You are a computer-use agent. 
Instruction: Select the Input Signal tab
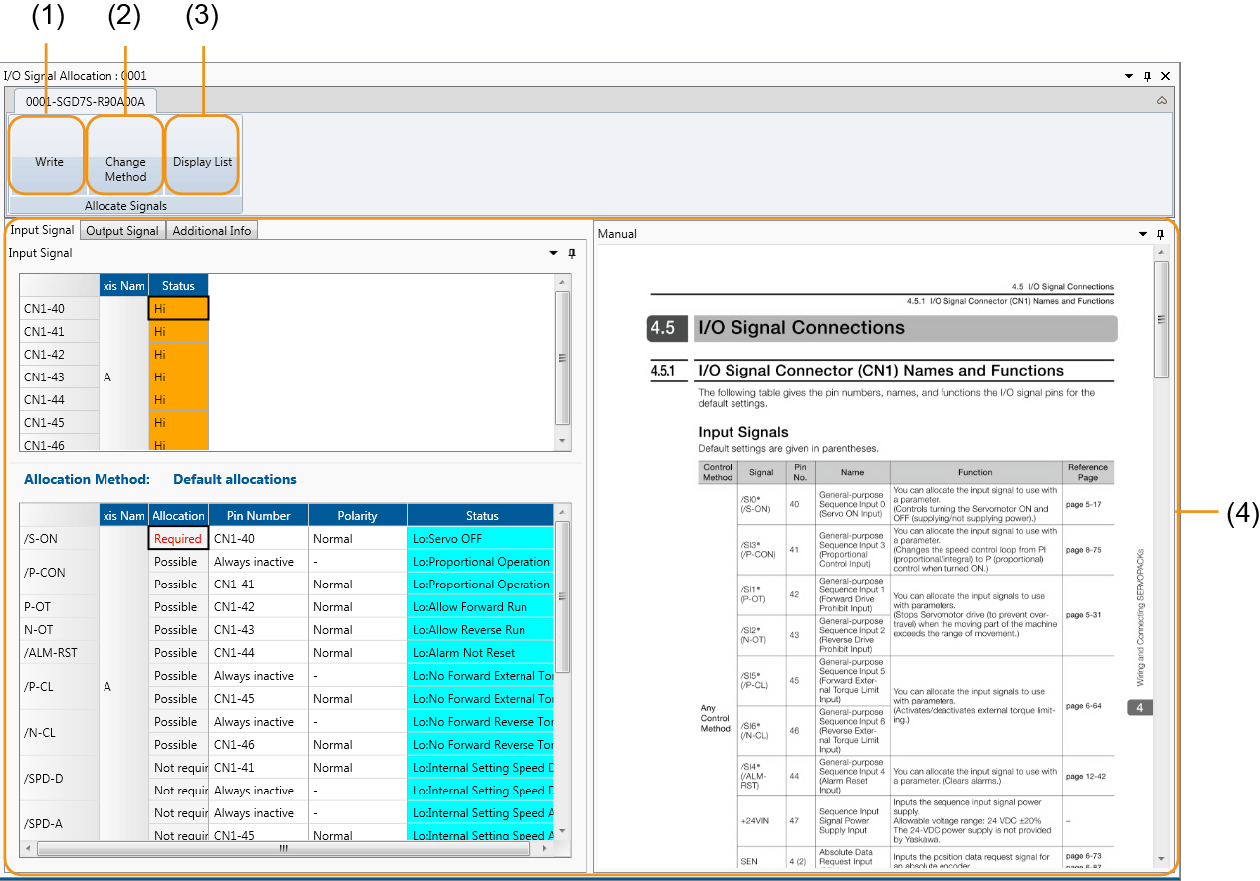click(42, 231)
